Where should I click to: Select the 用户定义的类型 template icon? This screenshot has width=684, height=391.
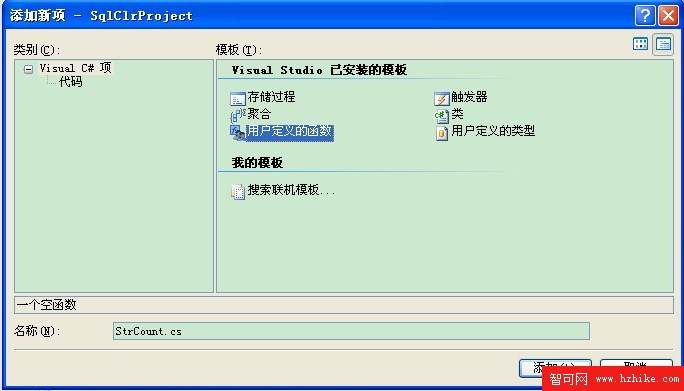point(441,133)
